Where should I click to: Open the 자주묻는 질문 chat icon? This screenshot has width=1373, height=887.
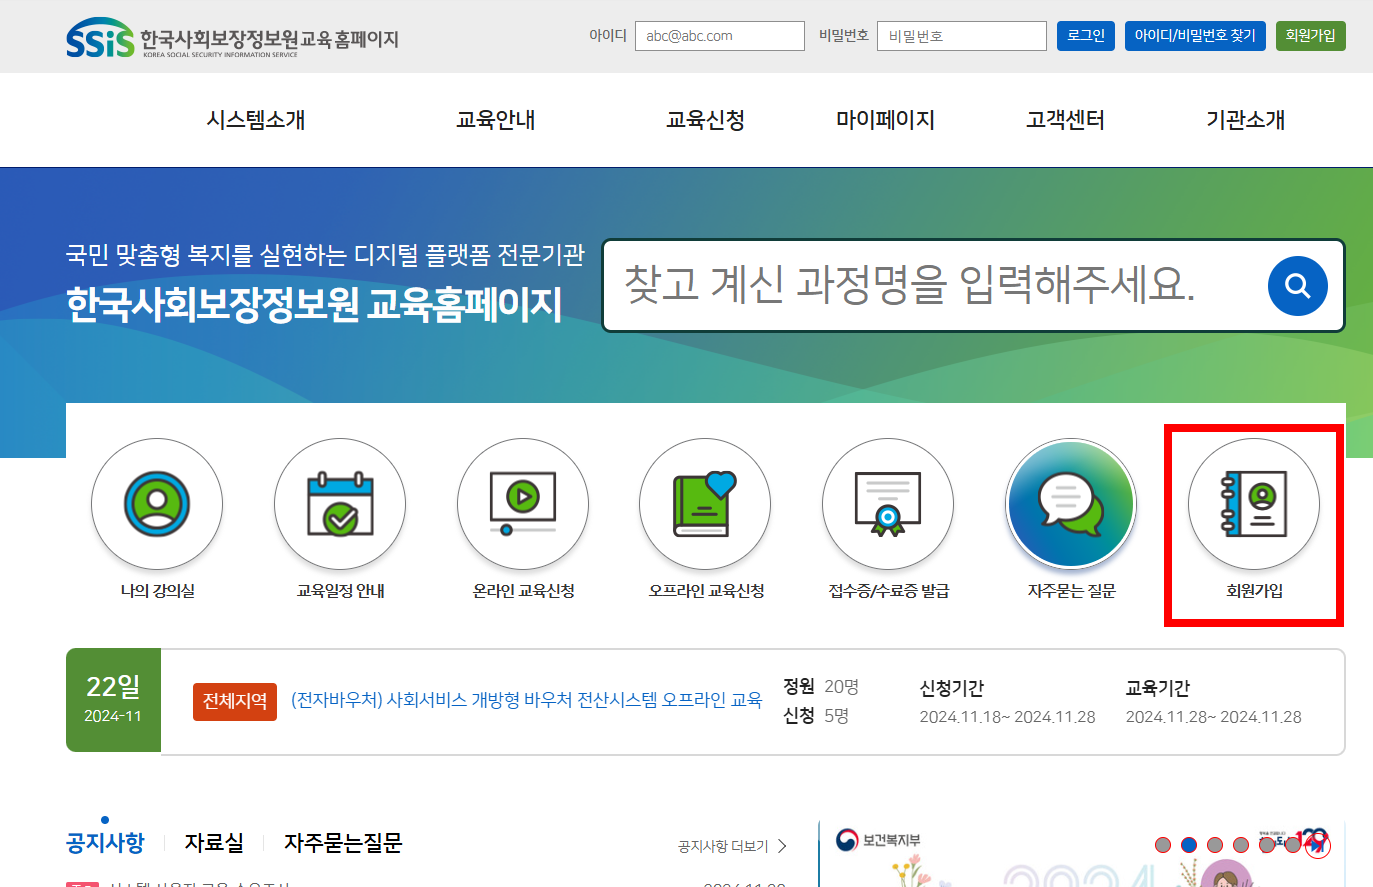click(1070, 504)
